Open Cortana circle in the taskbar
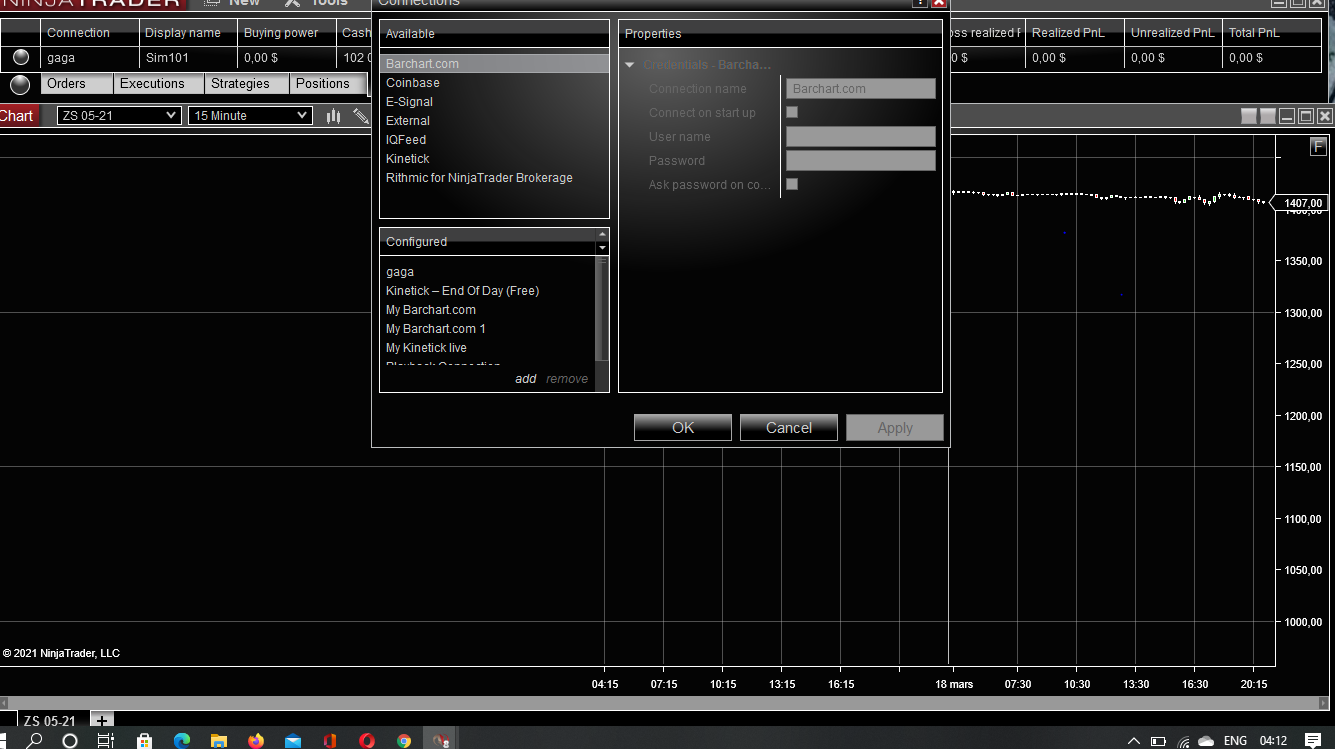This screenshot has height=749, width=1335. click(70, 741)
